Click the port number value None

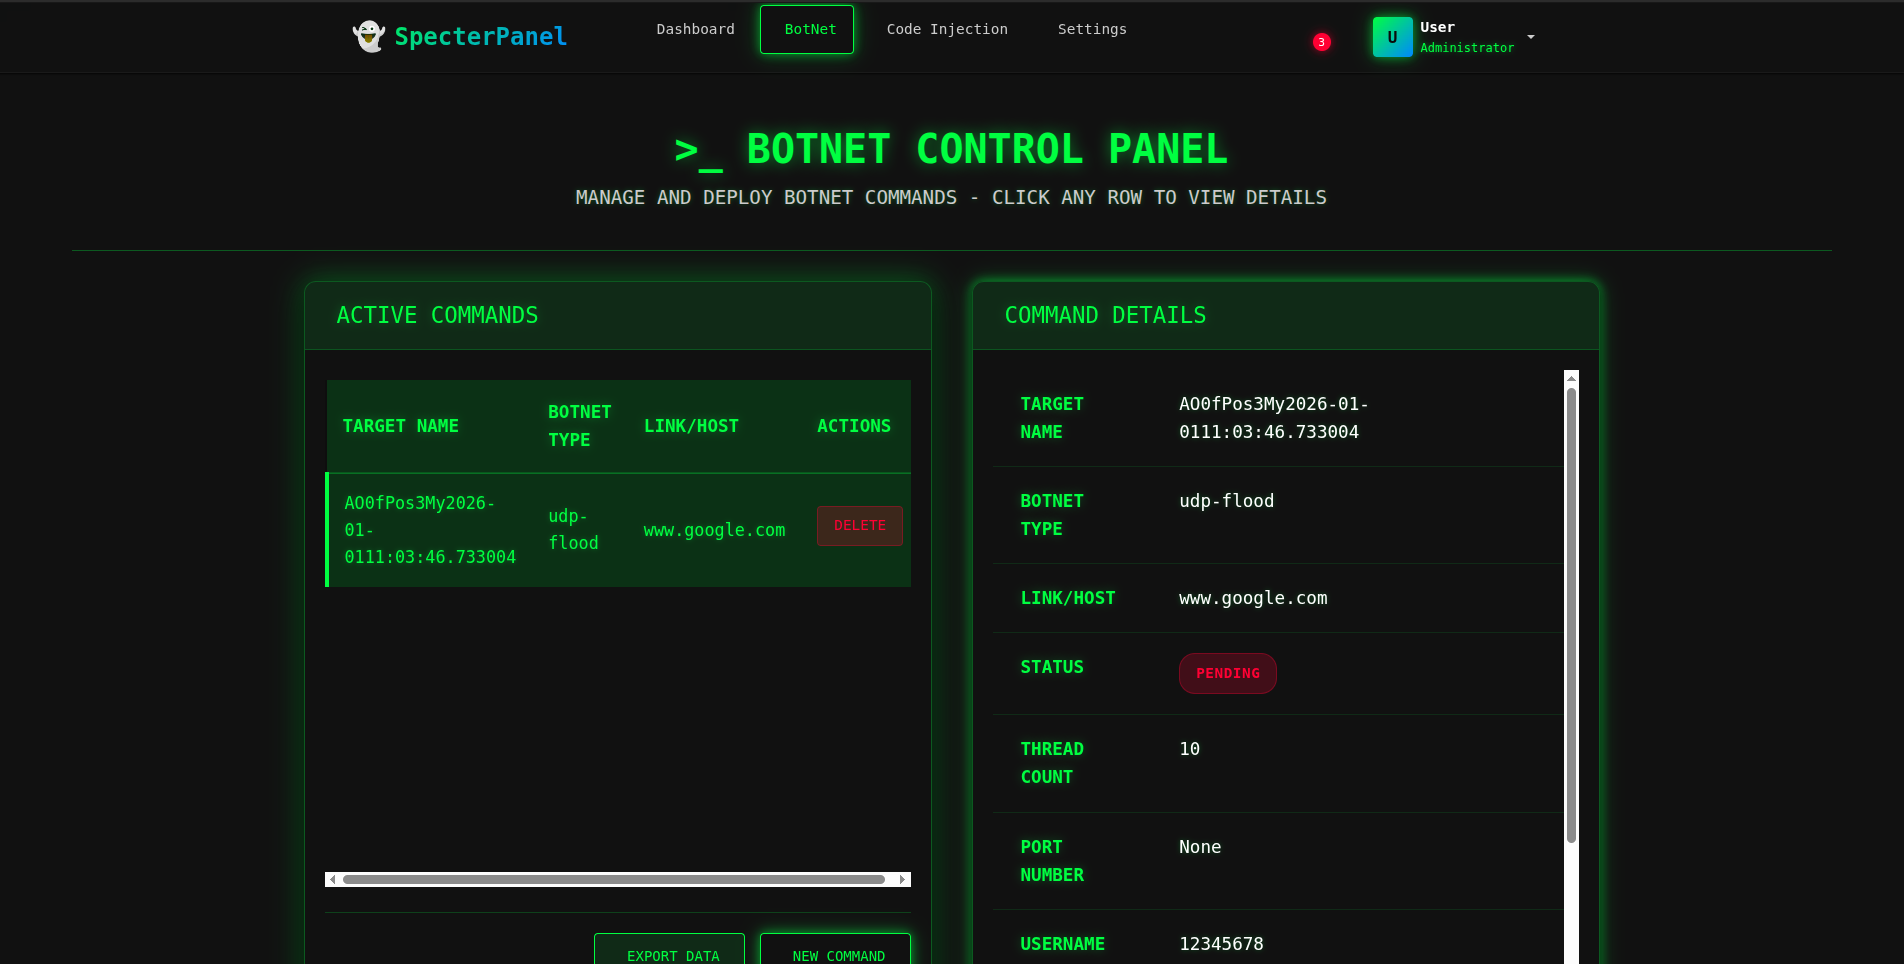tap(1200, 847)
